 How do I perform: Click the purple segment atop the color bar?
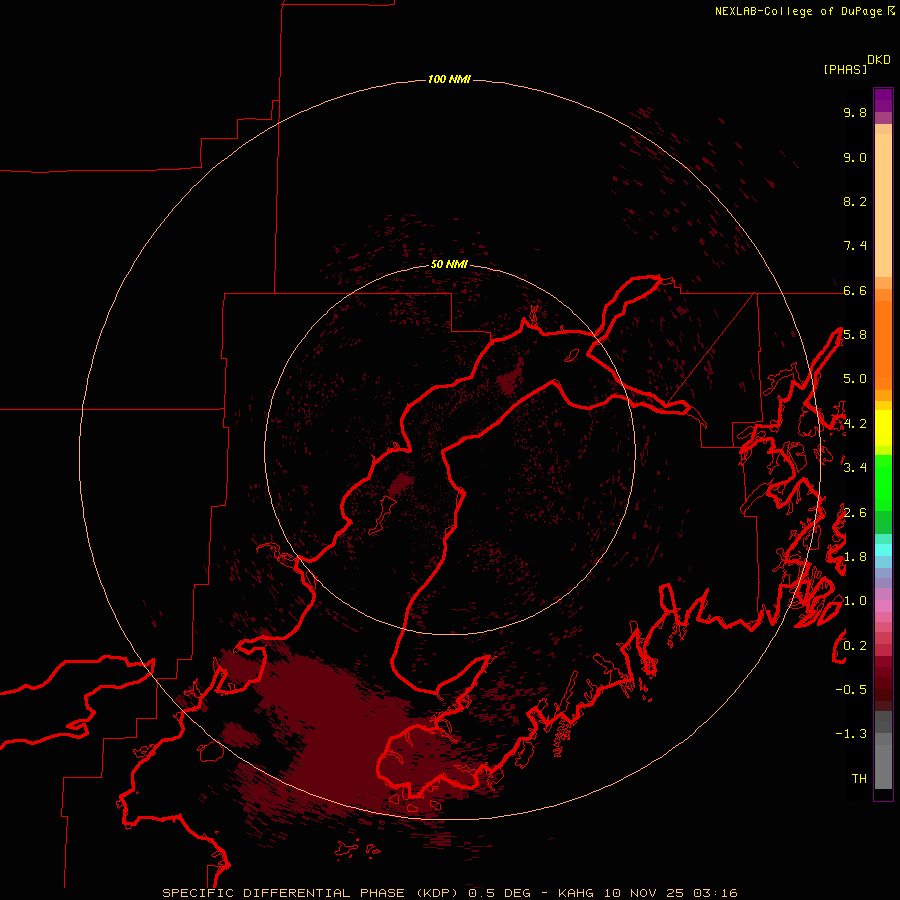tap(883, 100)
